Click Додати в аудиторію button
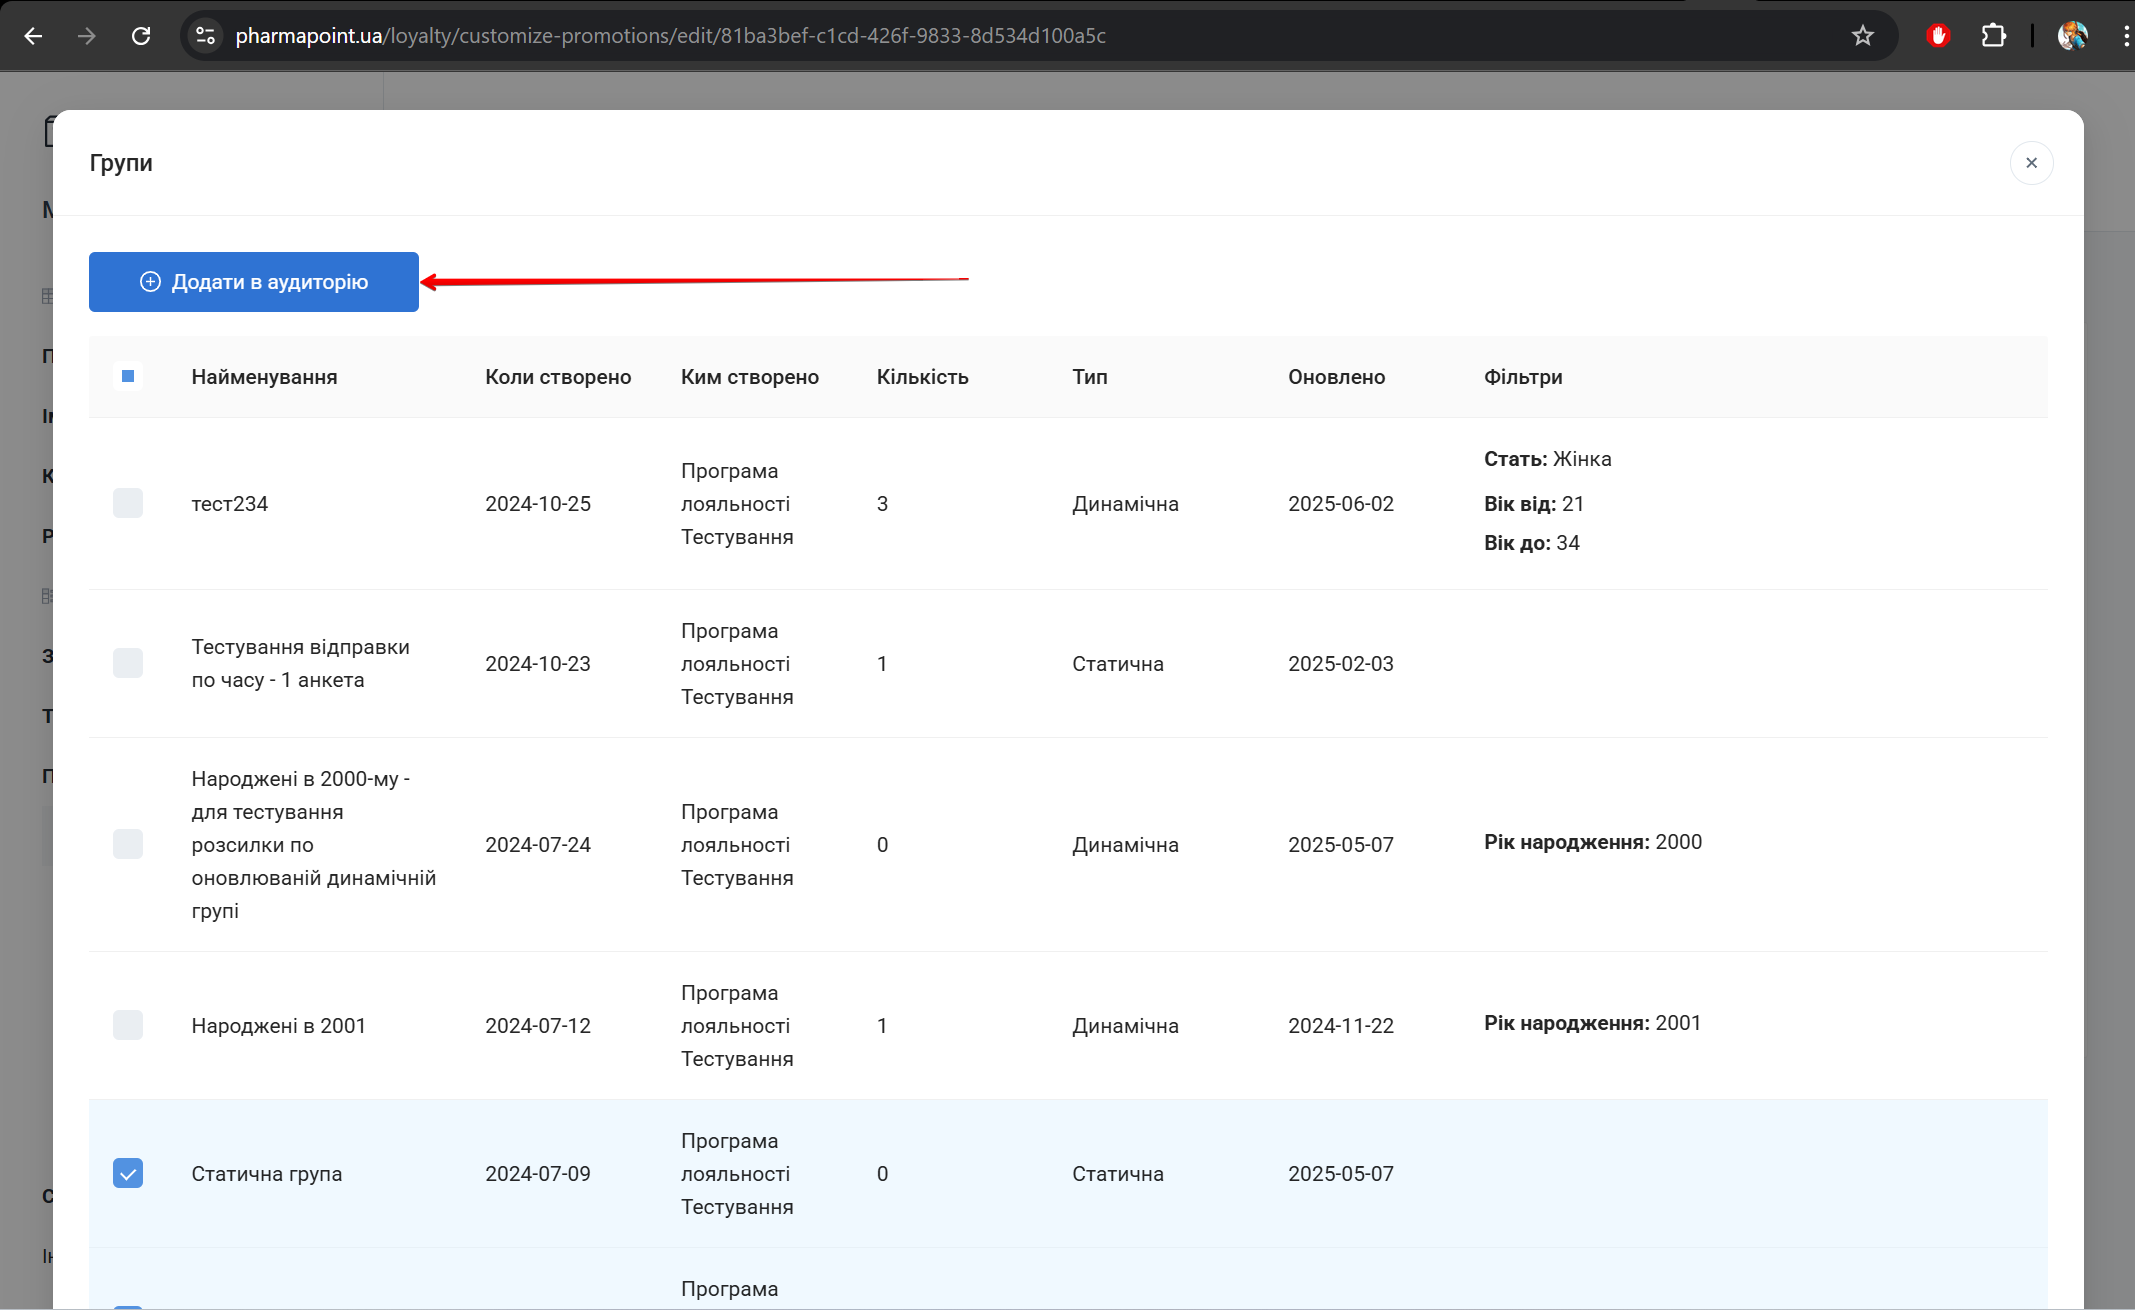Viewport: 2135px width, 1310px height. click(254, 282)
